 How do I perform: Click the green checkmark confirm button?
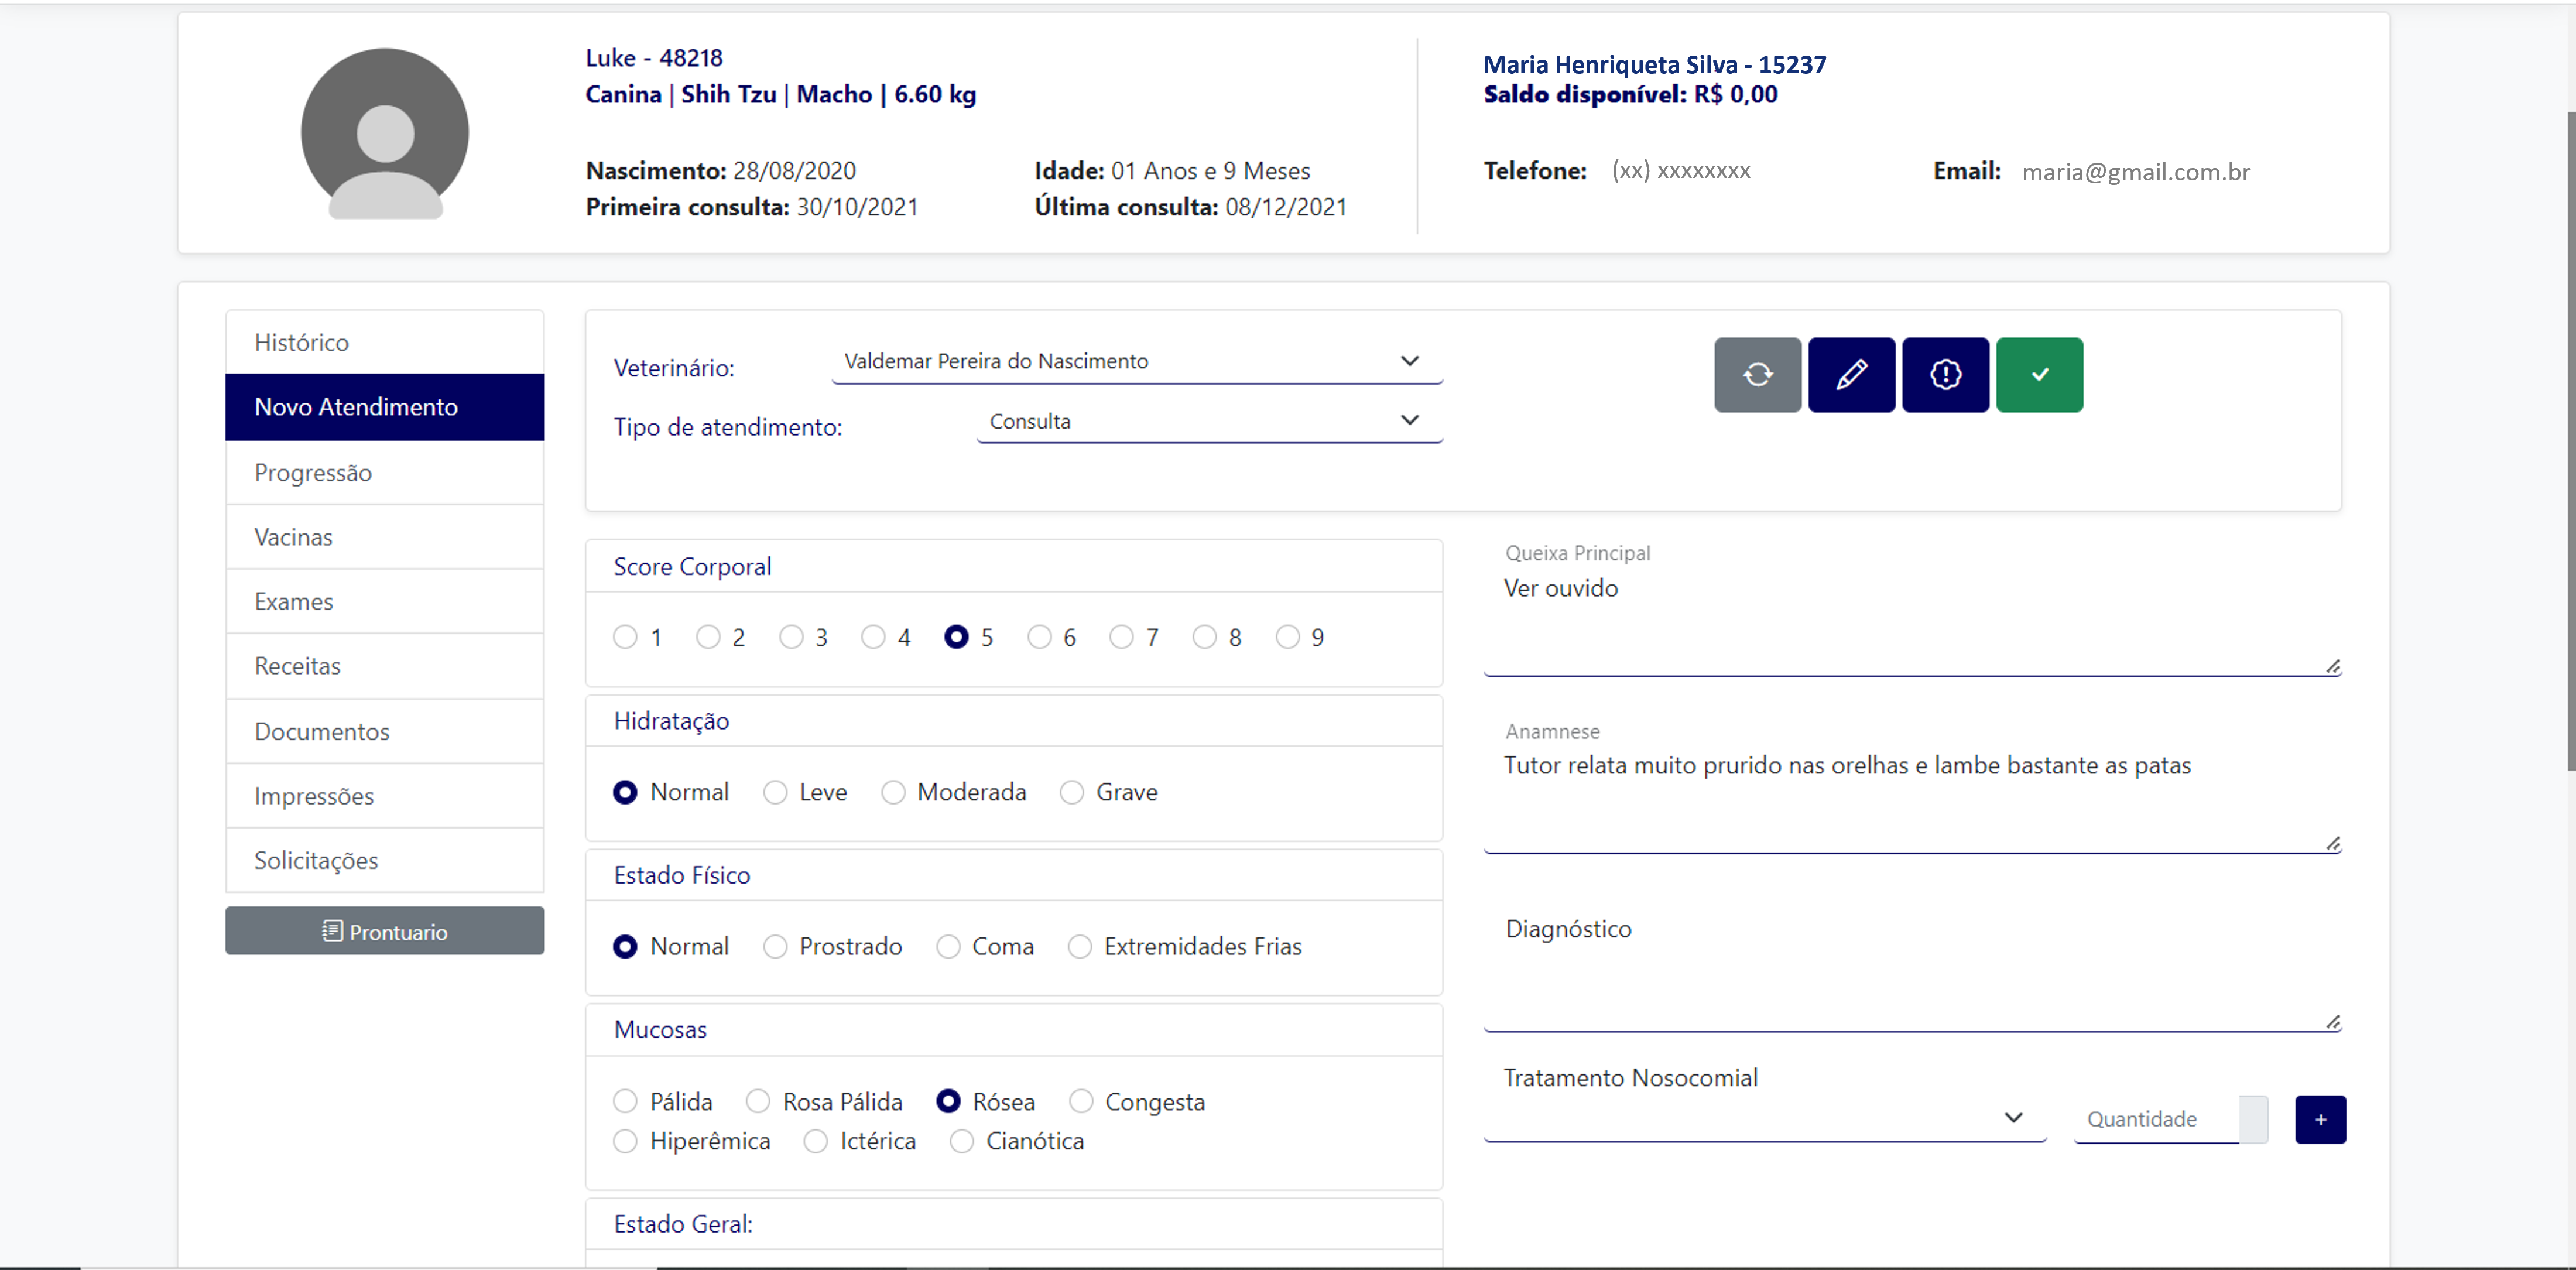click(2039, 374)
